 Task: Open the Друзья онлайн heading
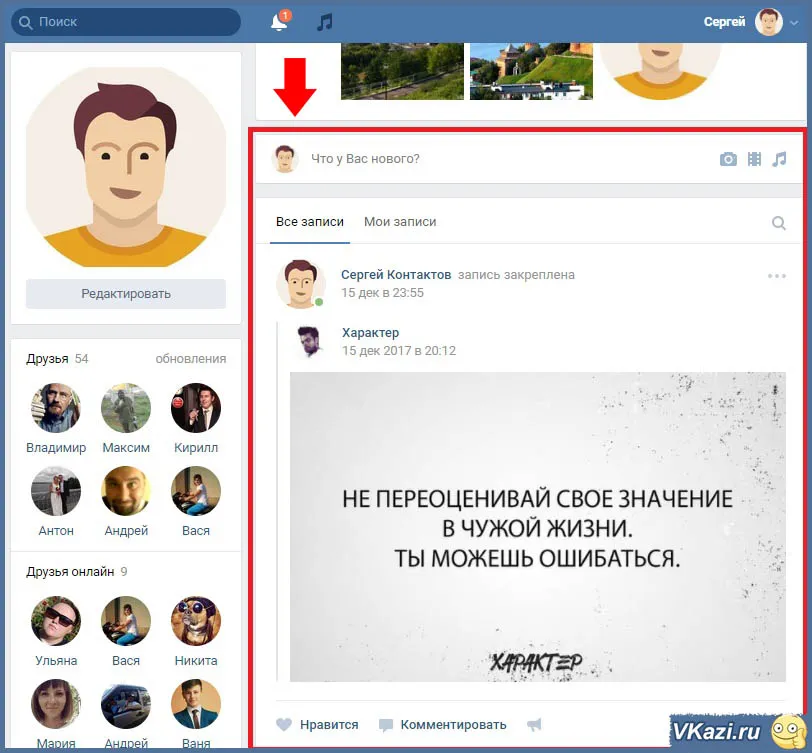[x=70, y=572]
